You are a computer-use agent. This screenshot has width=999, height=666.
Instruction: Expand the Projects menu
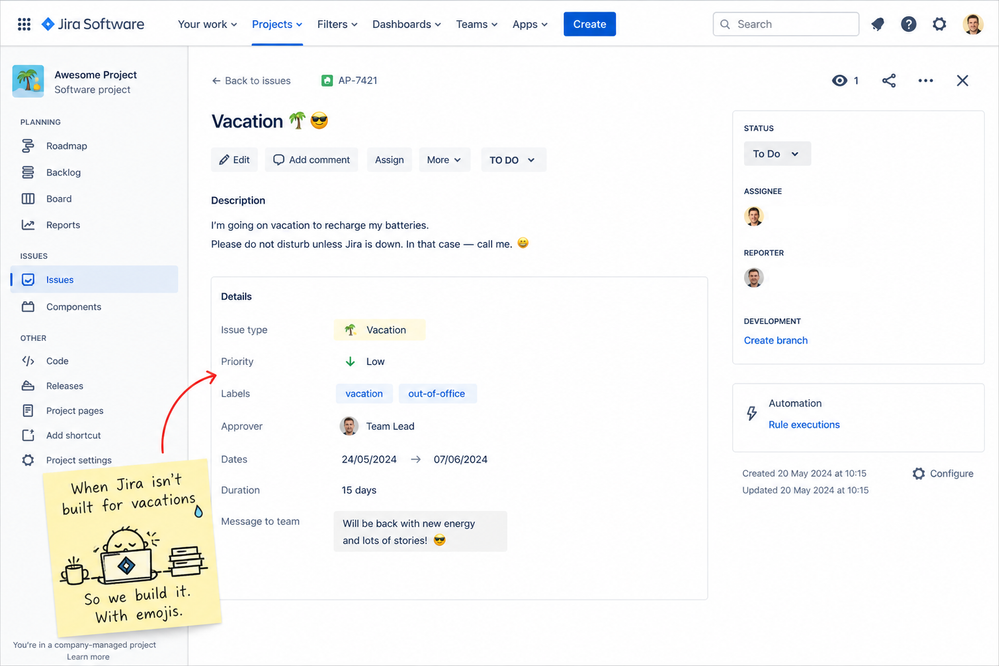tap(277, 24)
